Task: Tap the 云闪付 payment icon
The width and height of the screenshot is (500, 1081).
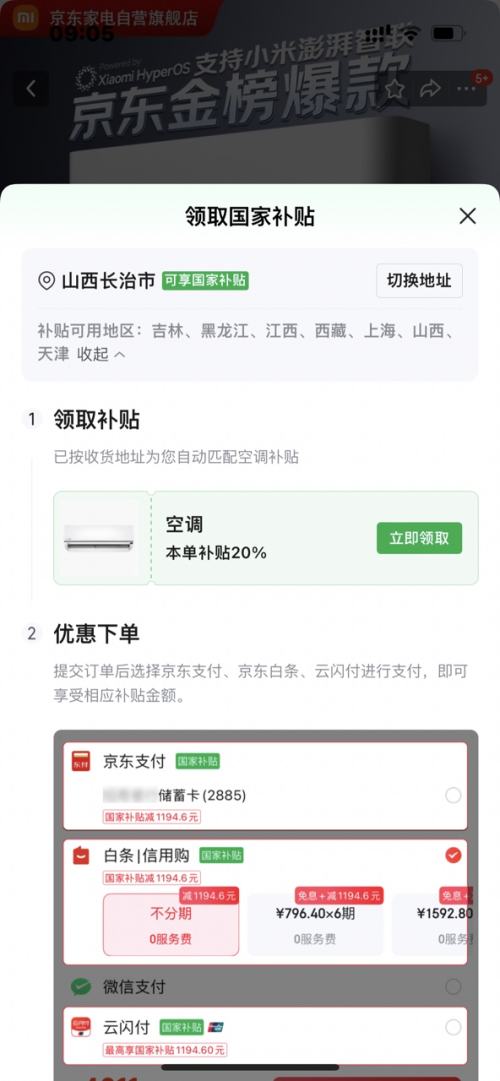Action: click(81, 1027)
